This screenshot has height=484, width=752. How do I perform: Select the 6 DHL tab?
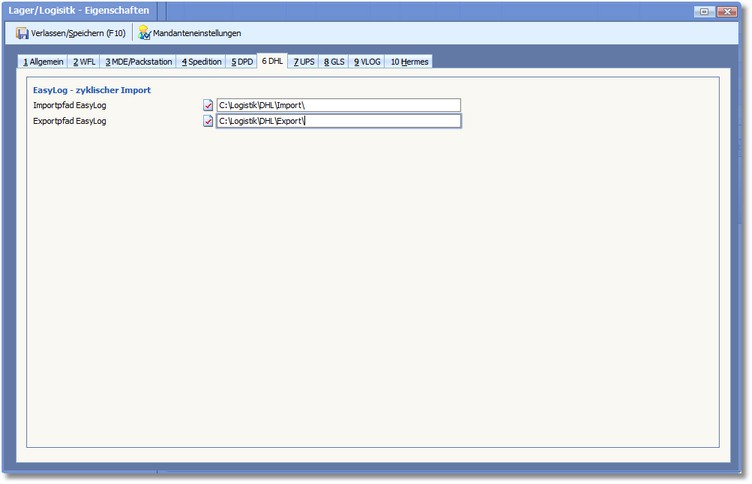(x=272, y=61)
